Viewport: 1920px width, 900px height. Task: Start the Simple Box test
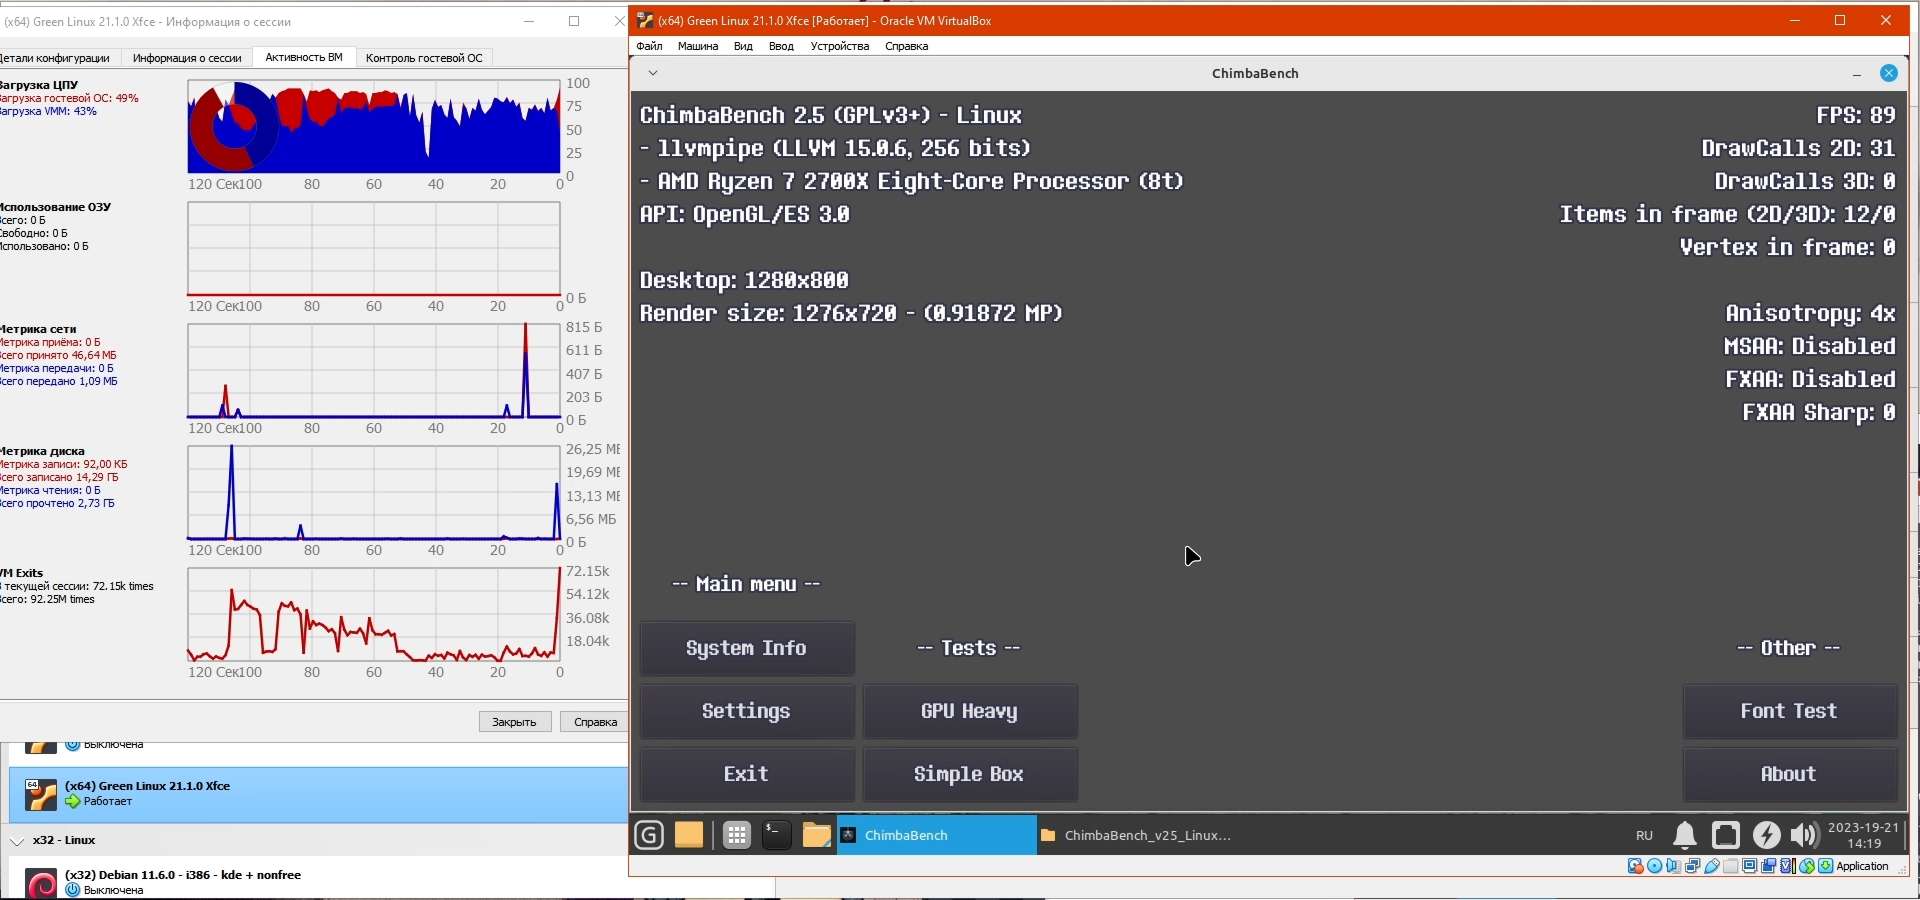(x=970, y=774)
